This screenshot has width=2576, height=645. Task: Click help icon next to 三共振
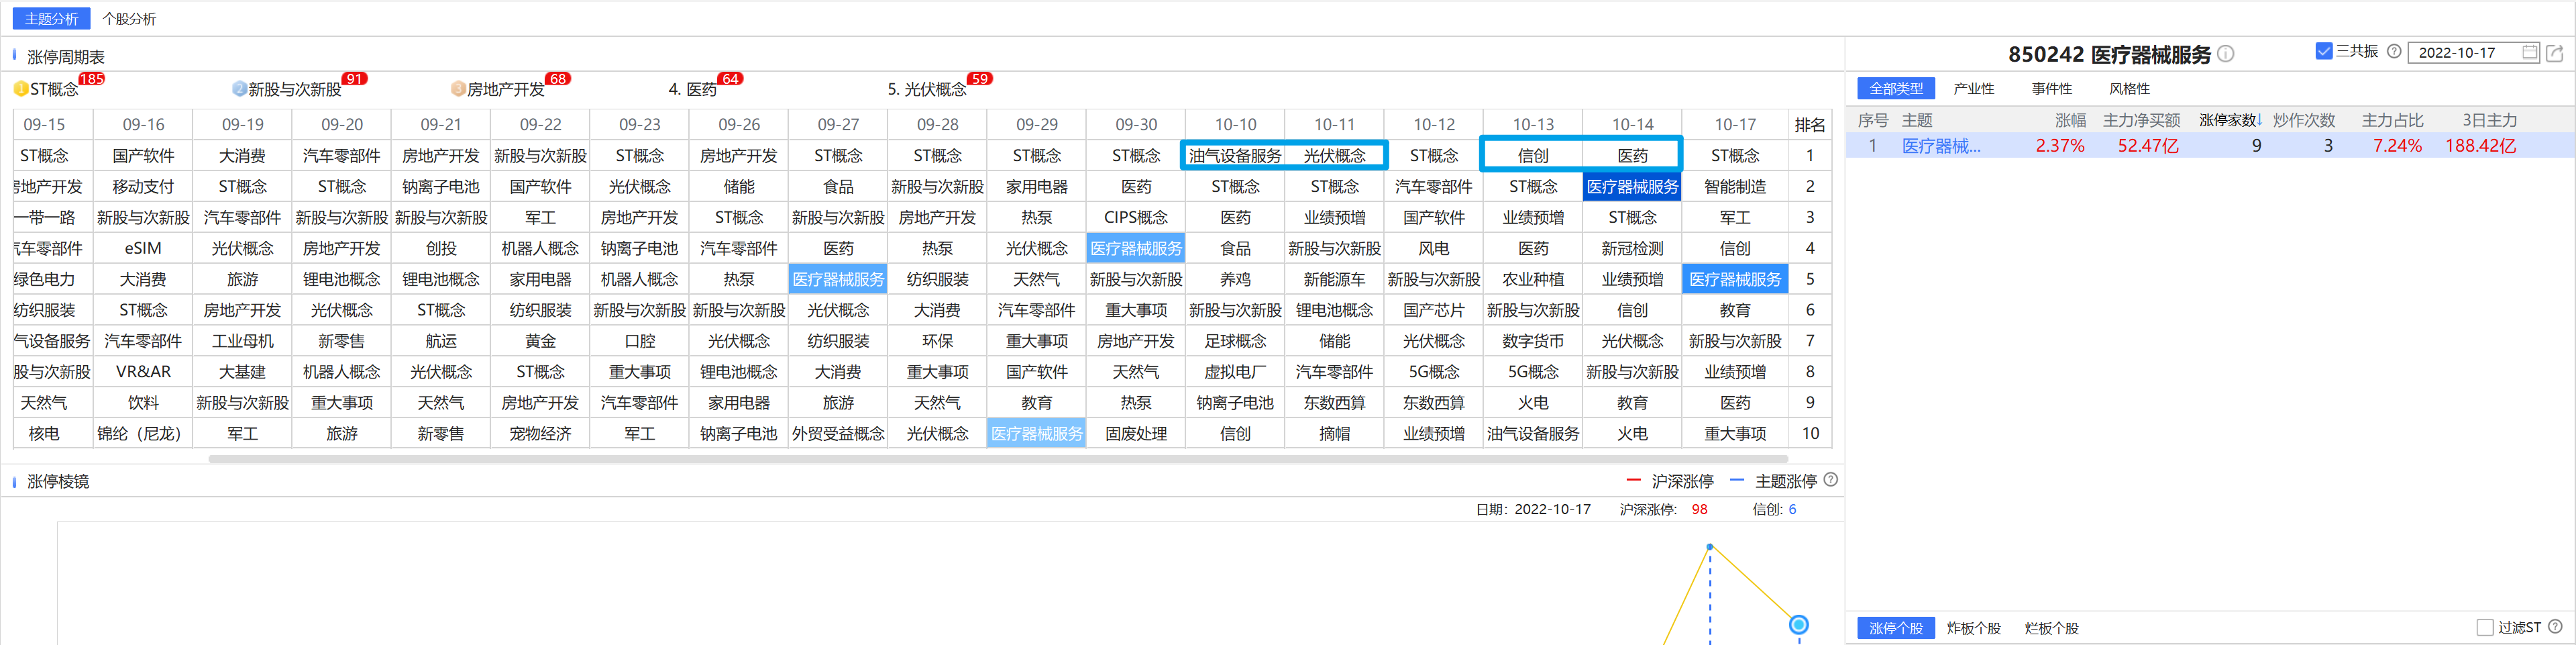pos(2394,51)
